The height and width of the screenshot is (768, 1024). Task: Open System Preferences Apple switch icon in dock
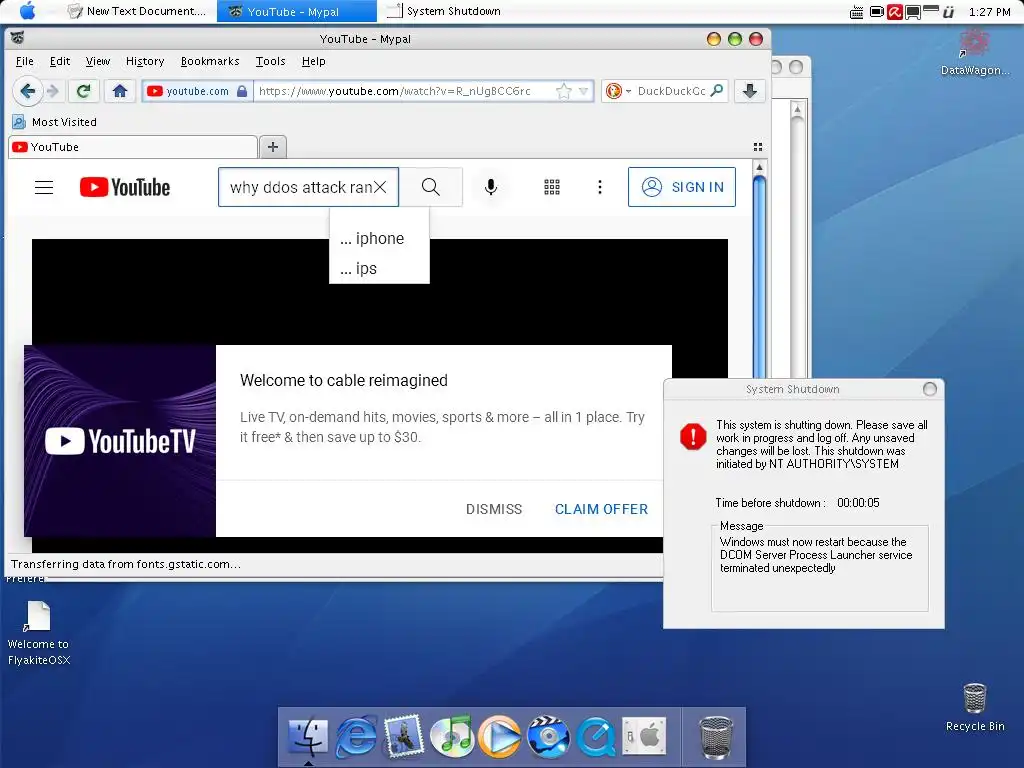coord(644,737)
